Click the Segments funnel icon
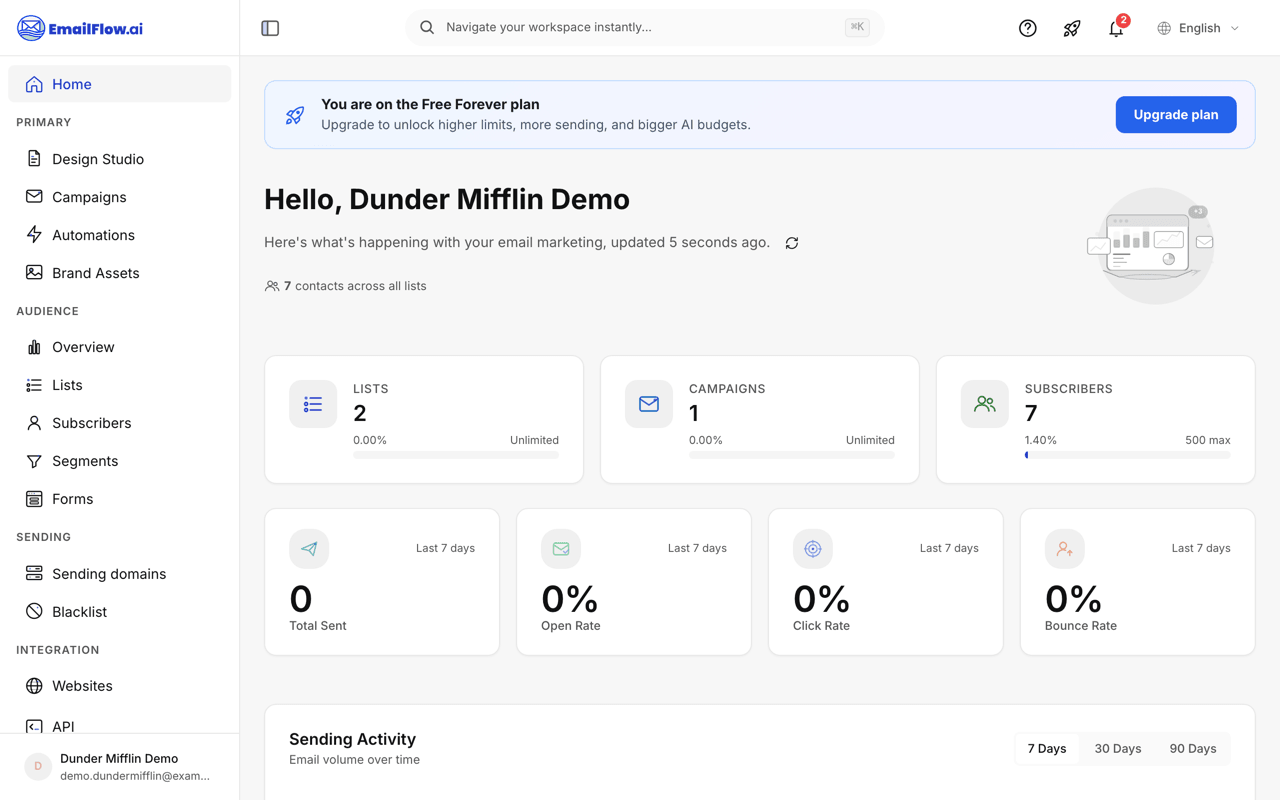The width and height of the screenshot is (1280, 800). [x=34, y=461]
